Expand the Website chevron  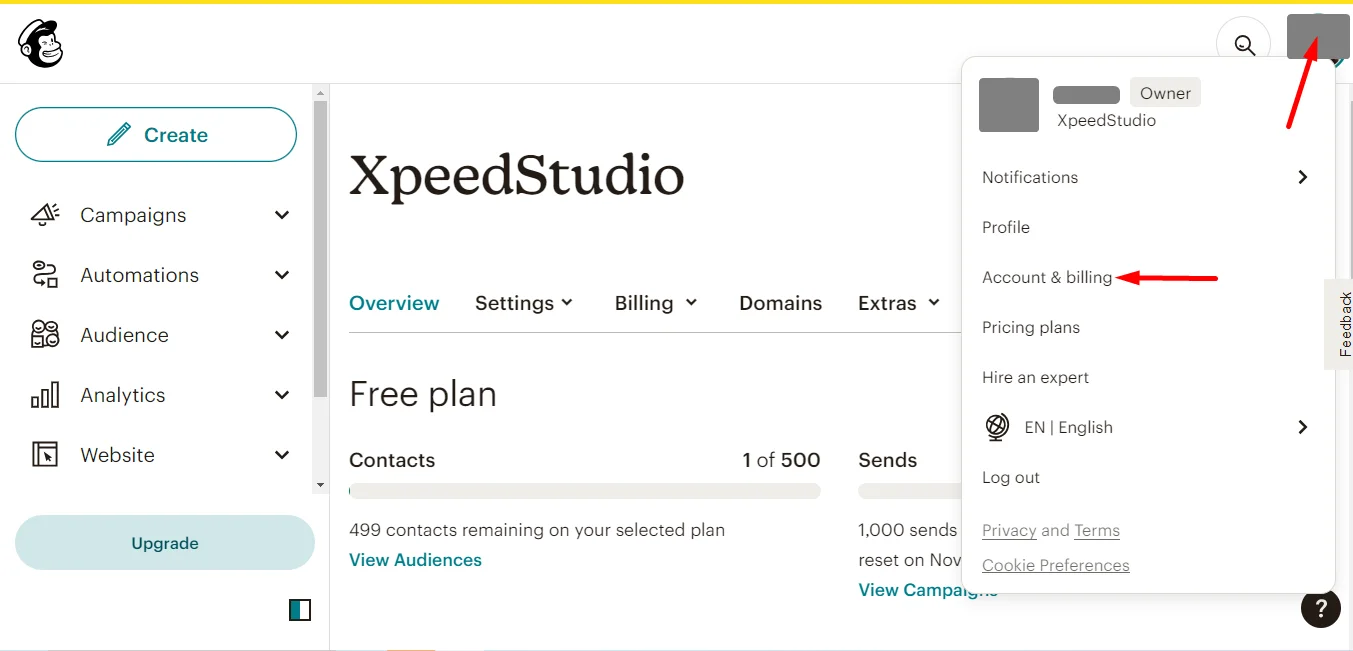[x=283, y=455]
